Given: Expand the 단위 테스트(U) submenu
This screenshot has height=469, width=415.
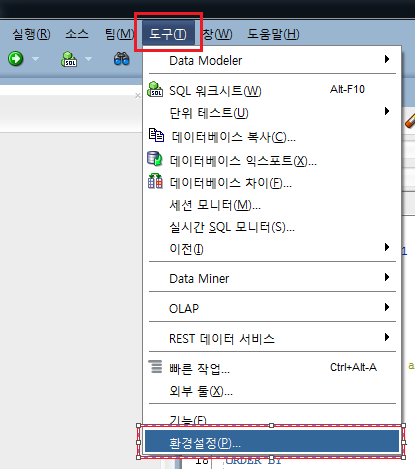Looking at the screenshot, I should [x=272, y=113].
